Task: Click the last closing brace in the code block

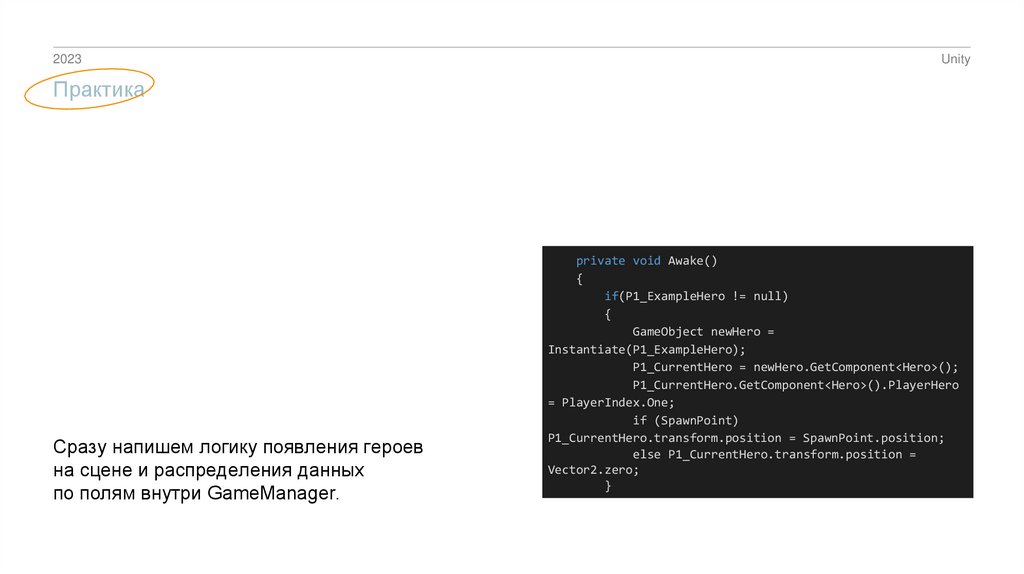Action: coord(608,486)
